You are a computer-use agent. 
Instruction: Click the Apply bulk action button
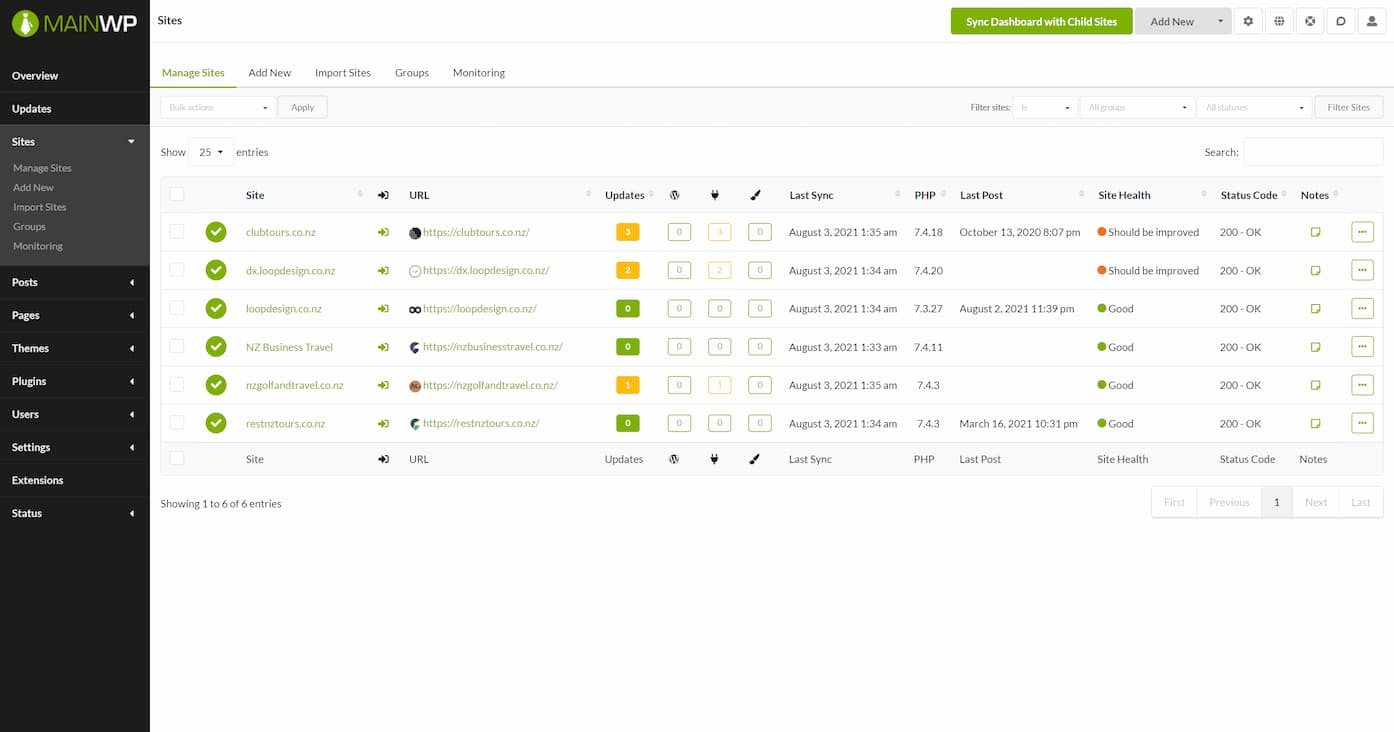coord(303,107)
